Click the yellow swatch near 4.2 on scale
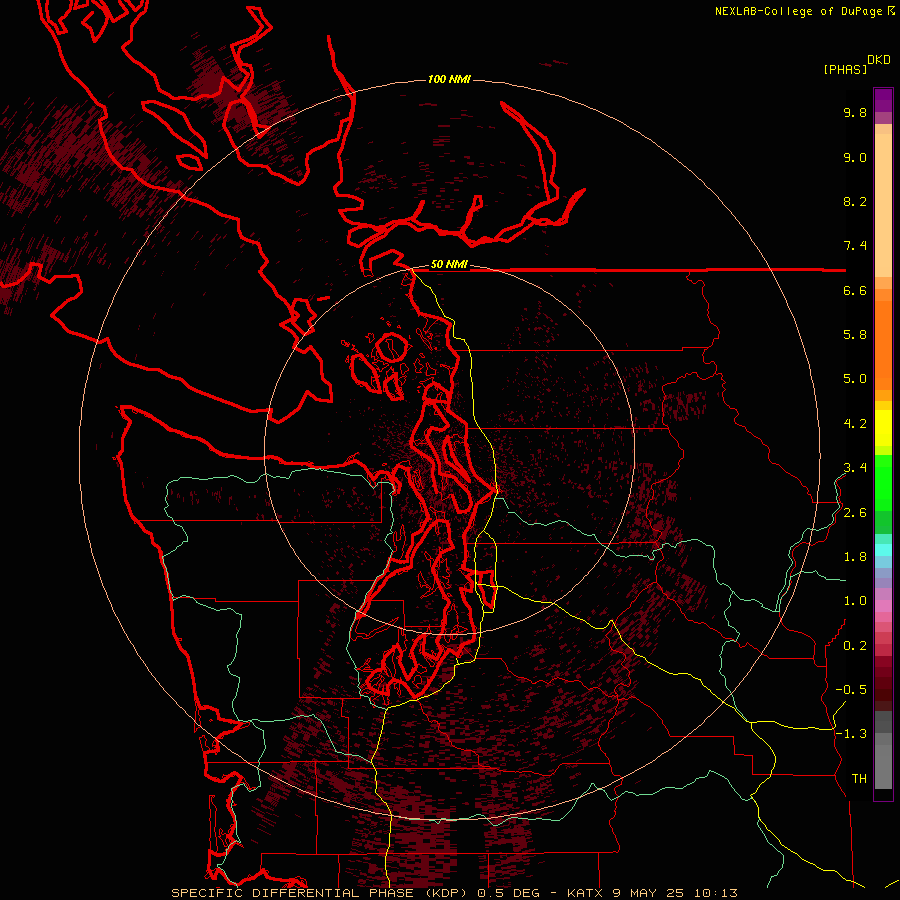This screenshot has height=900, width=900. tap(883, 428)
